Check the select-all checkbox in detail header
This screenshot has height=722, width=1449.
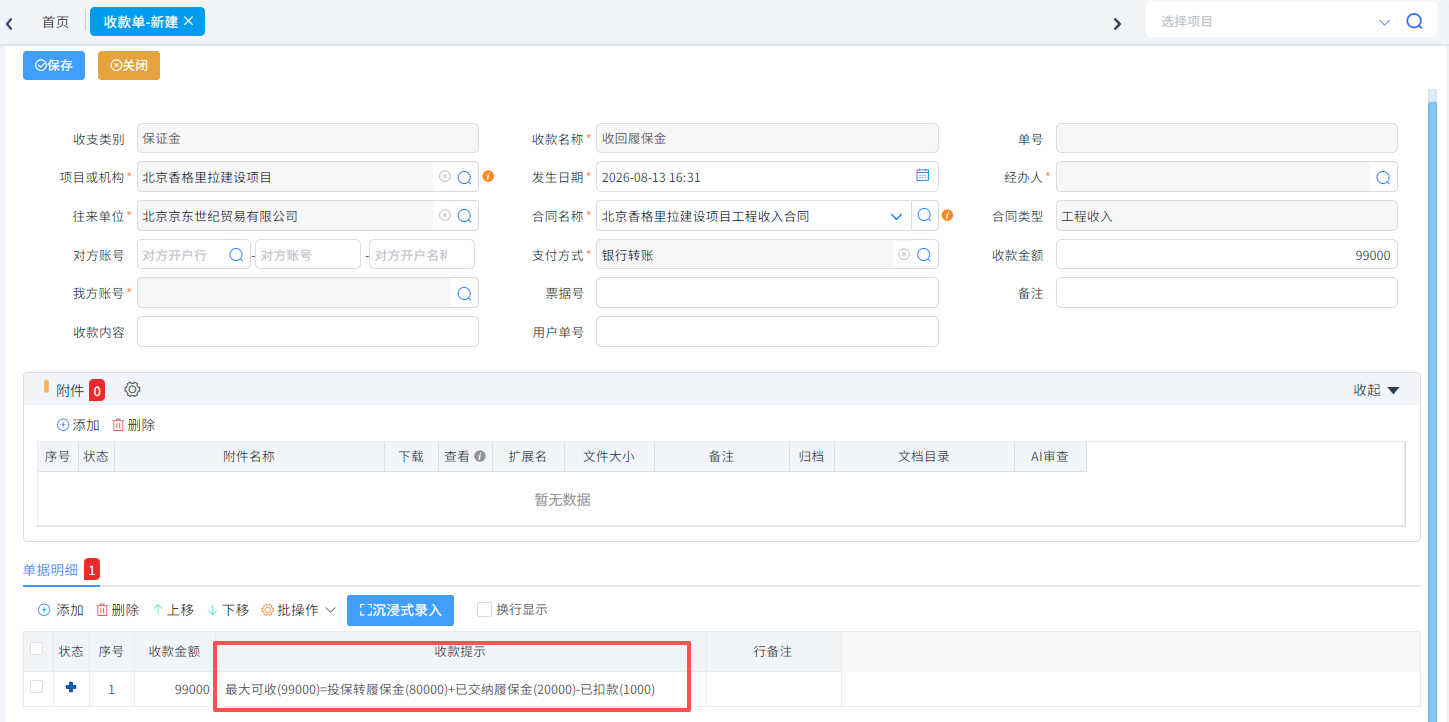pyautogui.click(x=37, y=649)
